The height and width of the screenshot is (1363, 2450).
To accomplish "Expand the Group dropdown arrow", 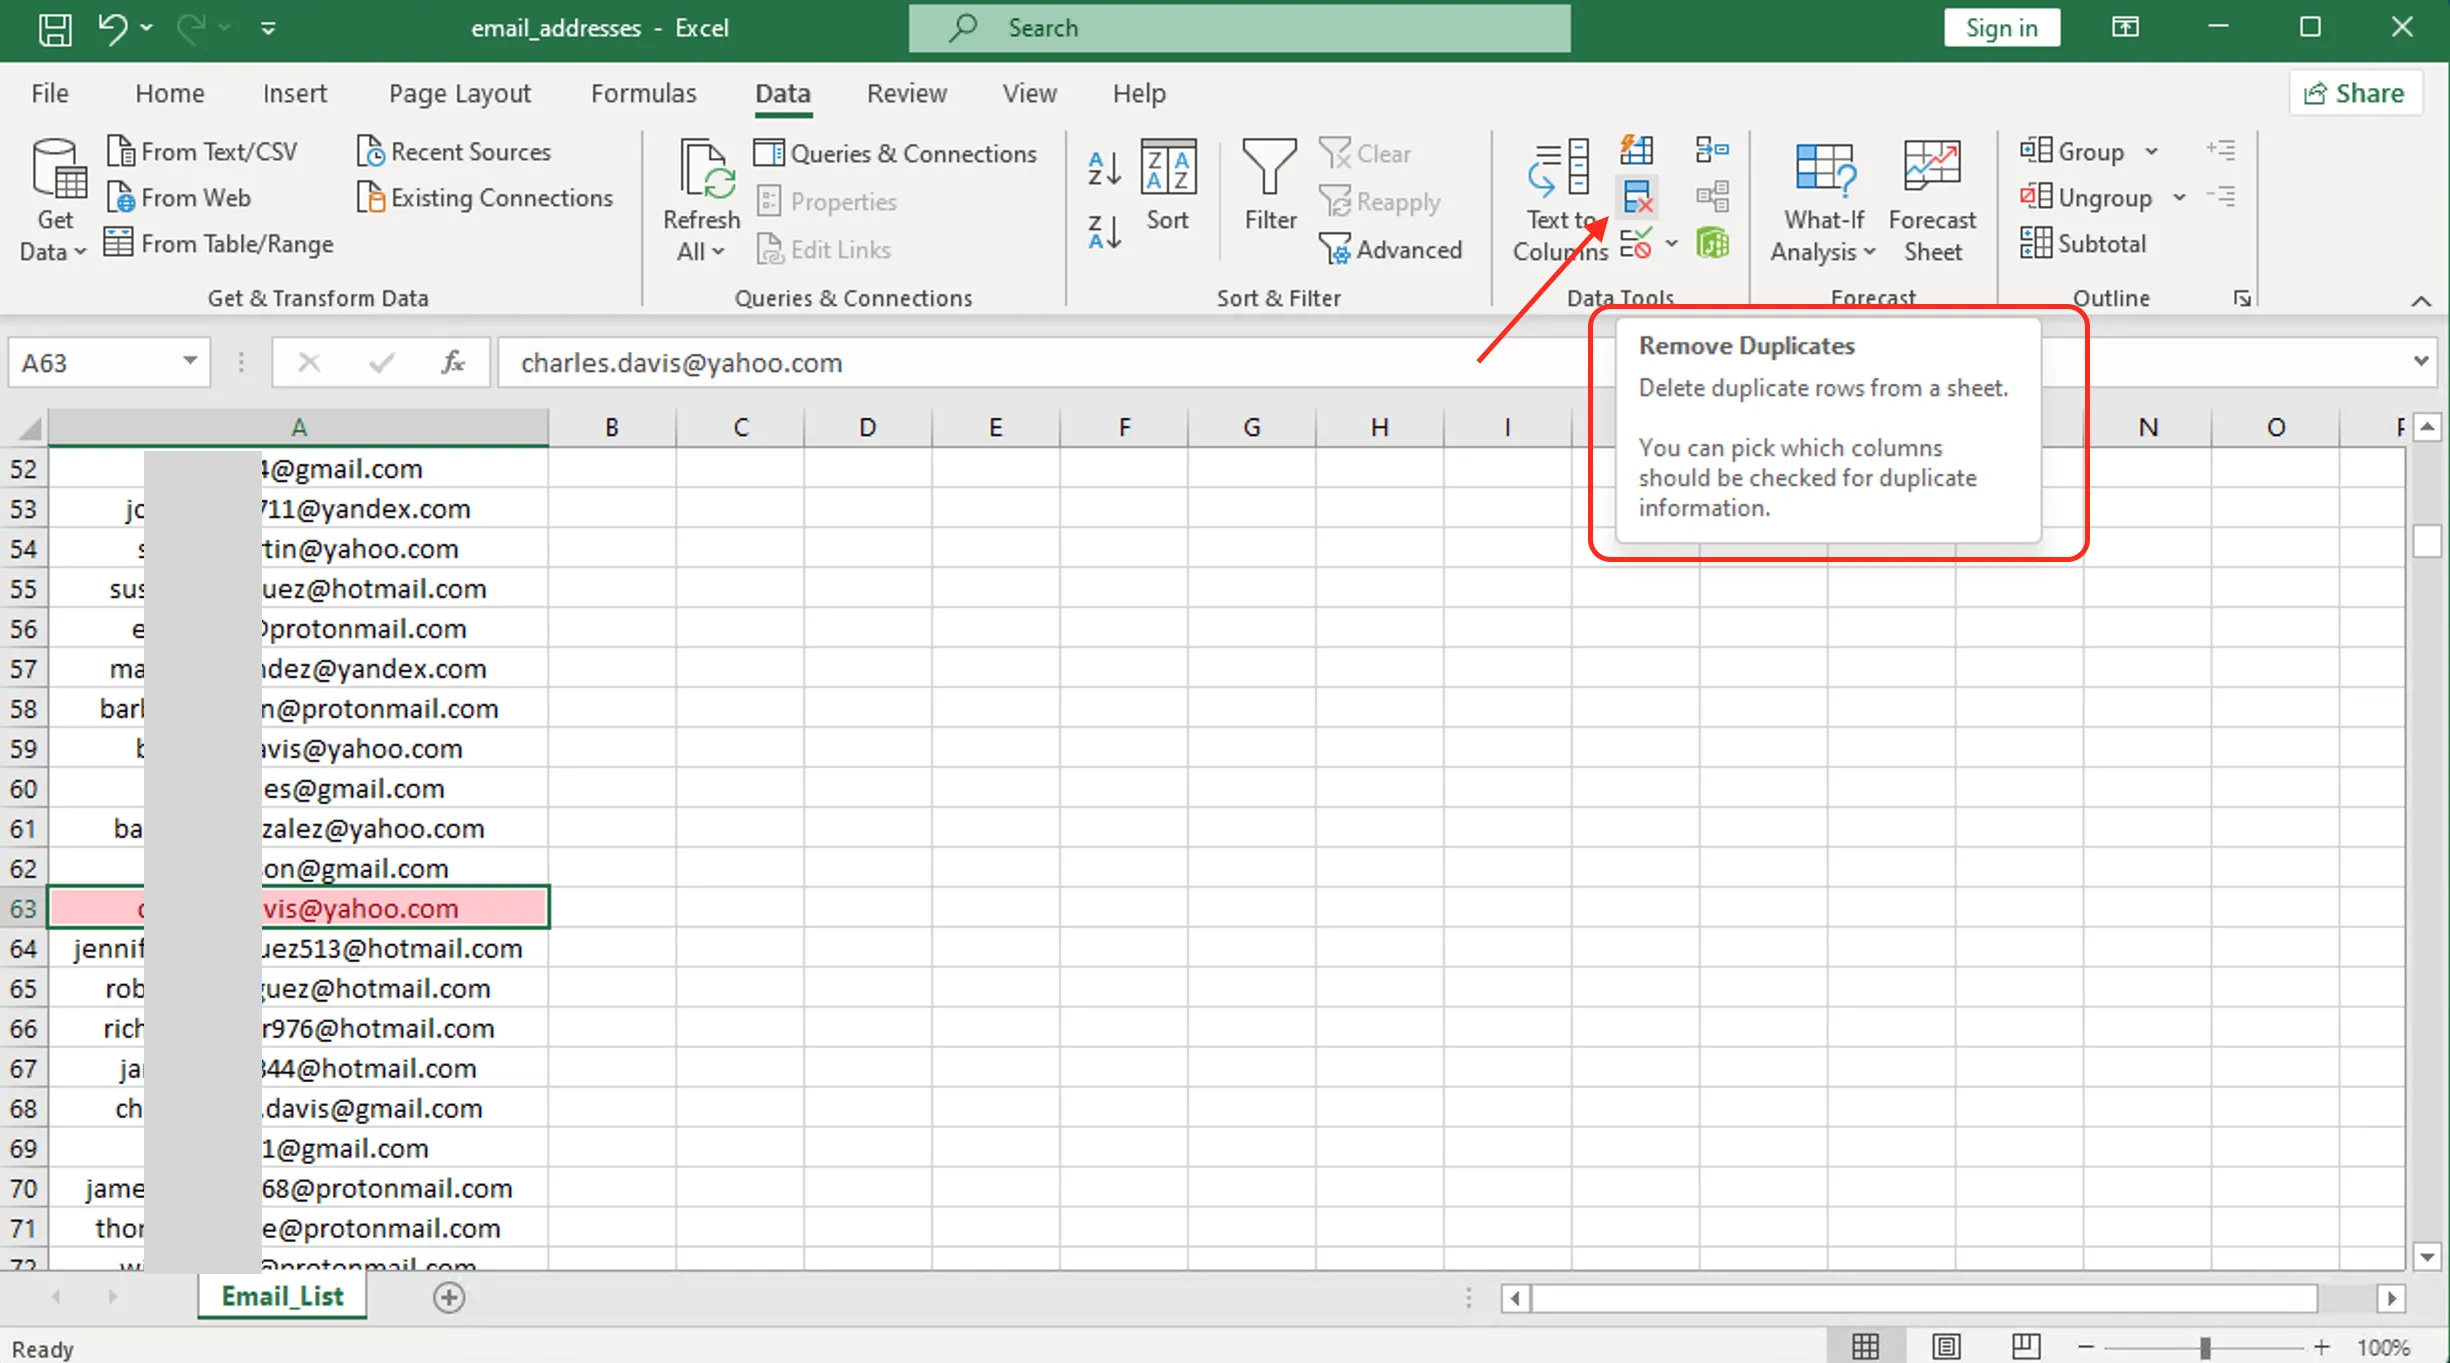I will click(2150, 150).
